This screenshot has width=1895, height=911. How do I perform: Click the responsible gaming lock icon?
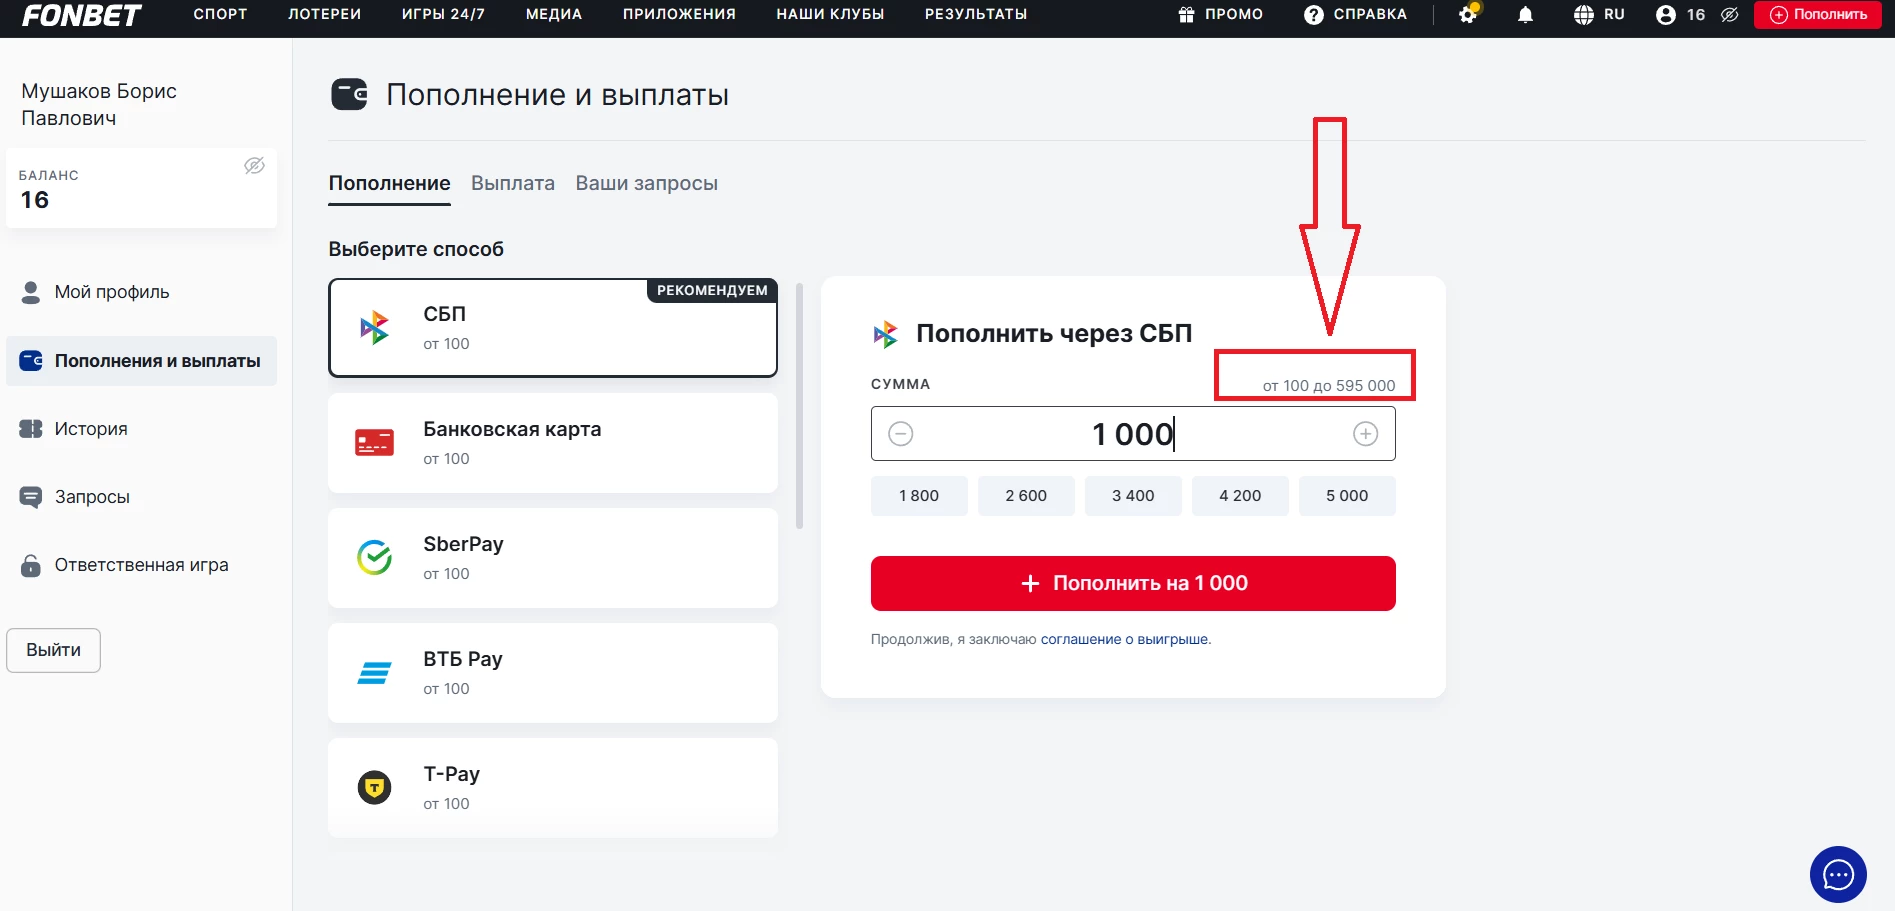[x=31, y=565]
